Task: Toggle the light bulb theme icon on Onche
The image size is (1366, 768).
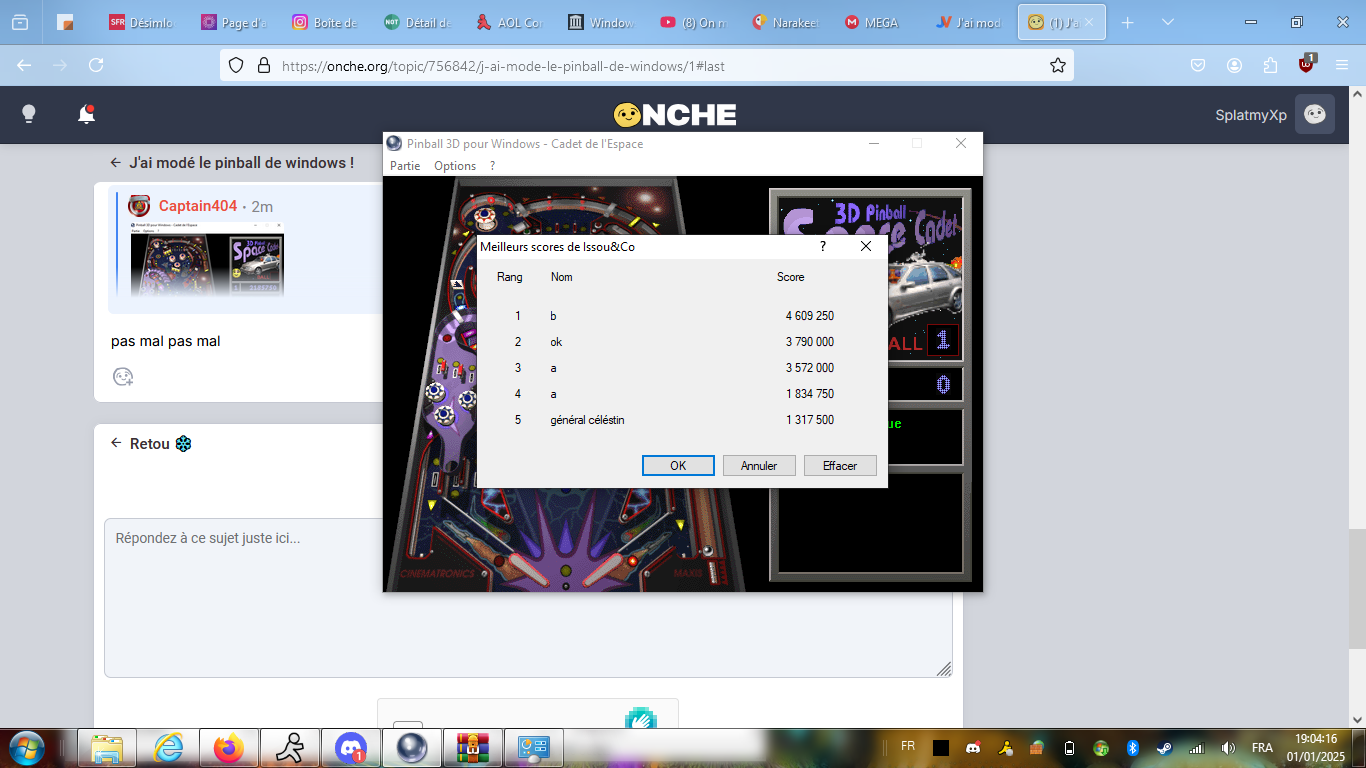Action: click(x=29, y=114)
